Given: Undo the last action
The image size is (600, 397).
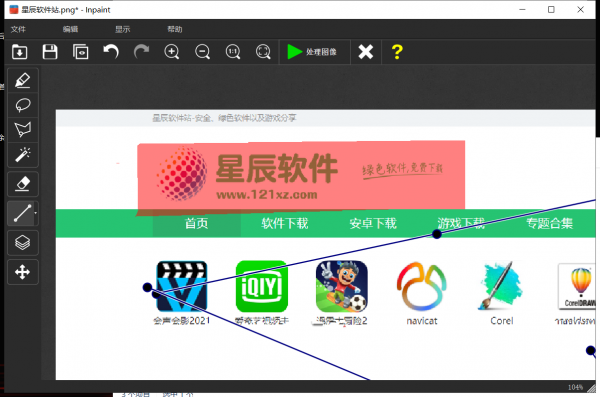Looking at the screenshot, I should (x=111, y=52).
